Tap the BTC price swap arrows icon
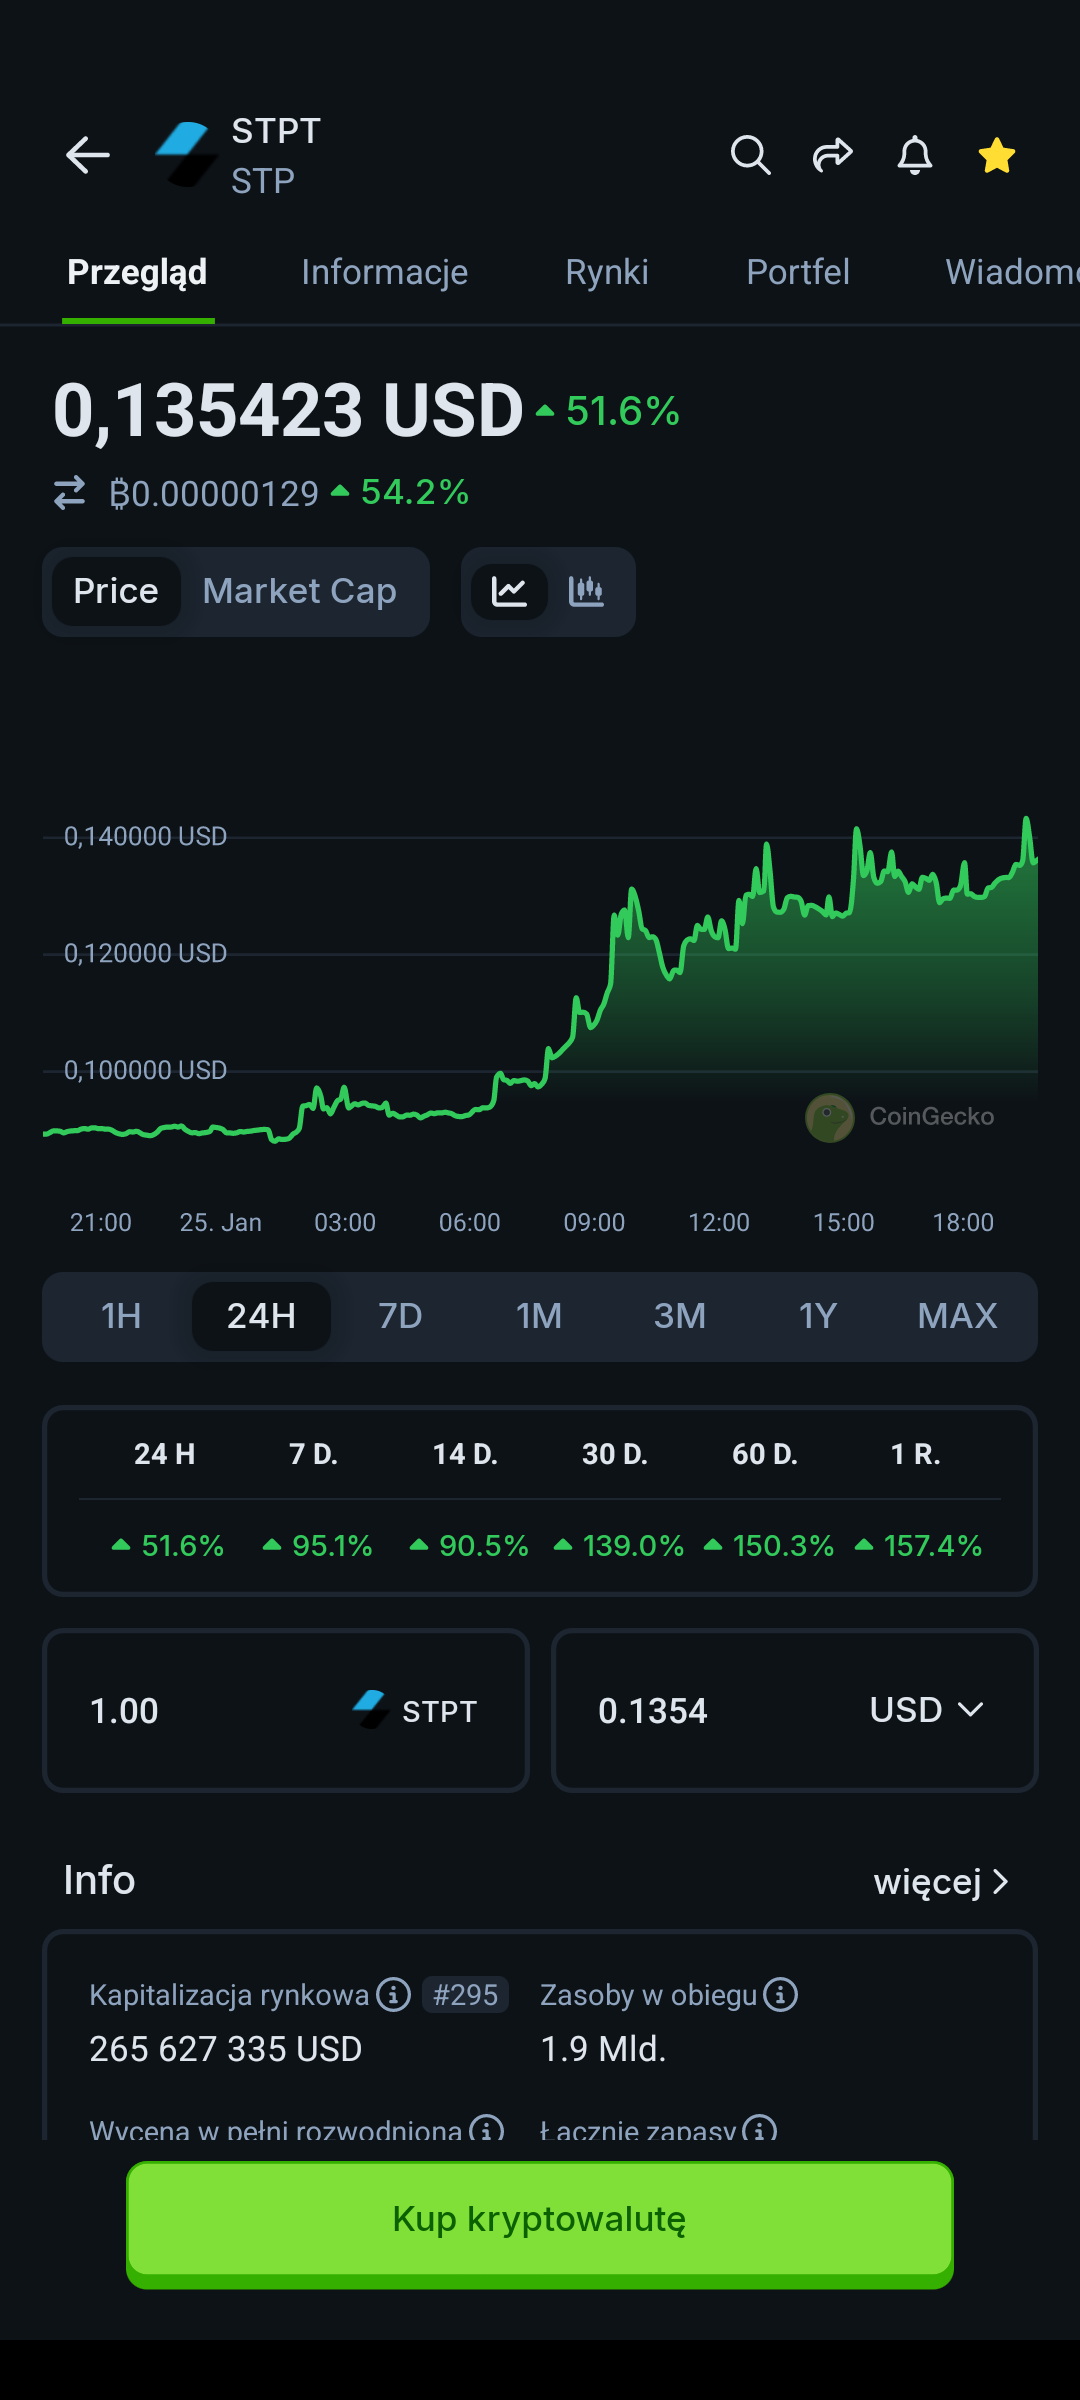This screenshot has height=2400, width=1080. pos(69,493)
